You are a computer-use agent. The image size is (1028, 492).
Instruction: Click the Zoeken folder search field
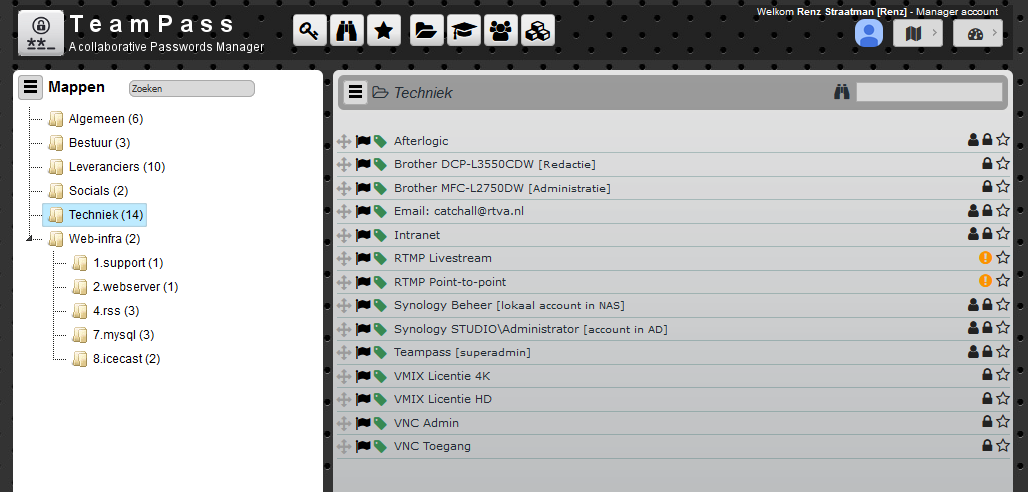click(x=192, y=89)
